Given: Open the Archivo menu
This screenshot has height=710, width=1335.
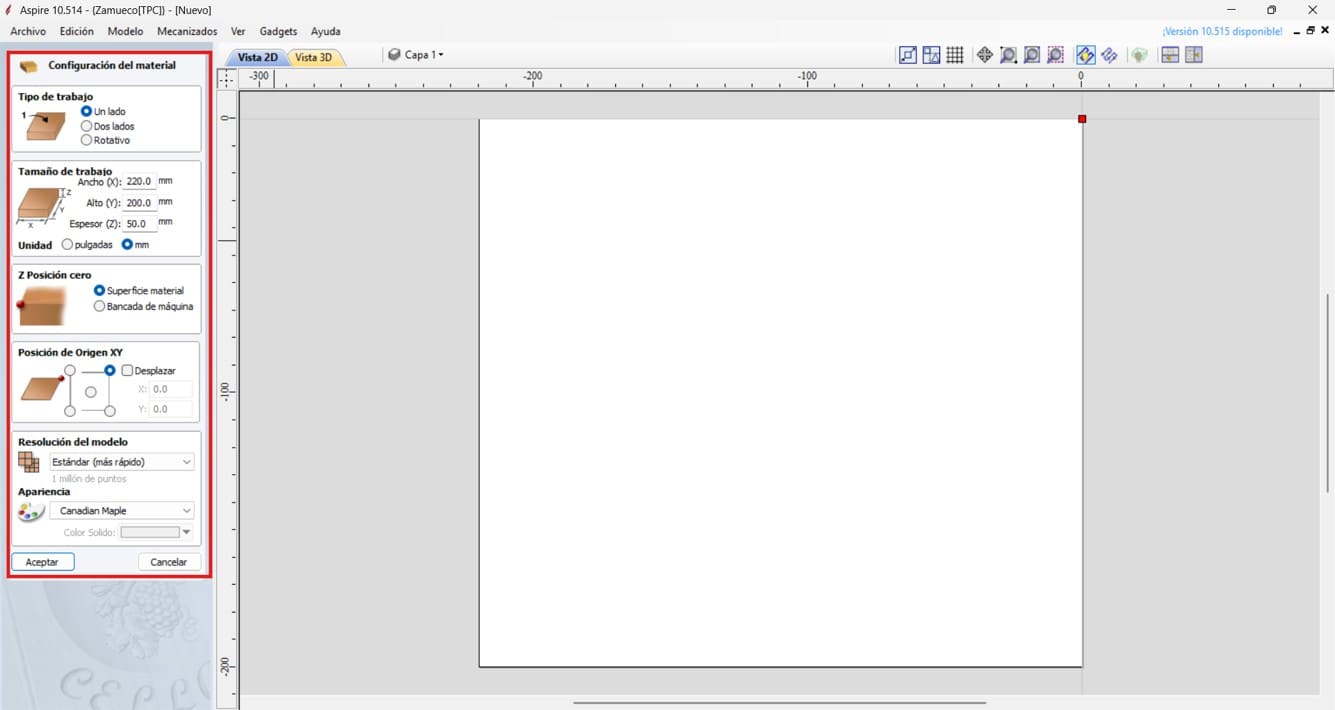Looking at the screenshot, I should 28,32.
